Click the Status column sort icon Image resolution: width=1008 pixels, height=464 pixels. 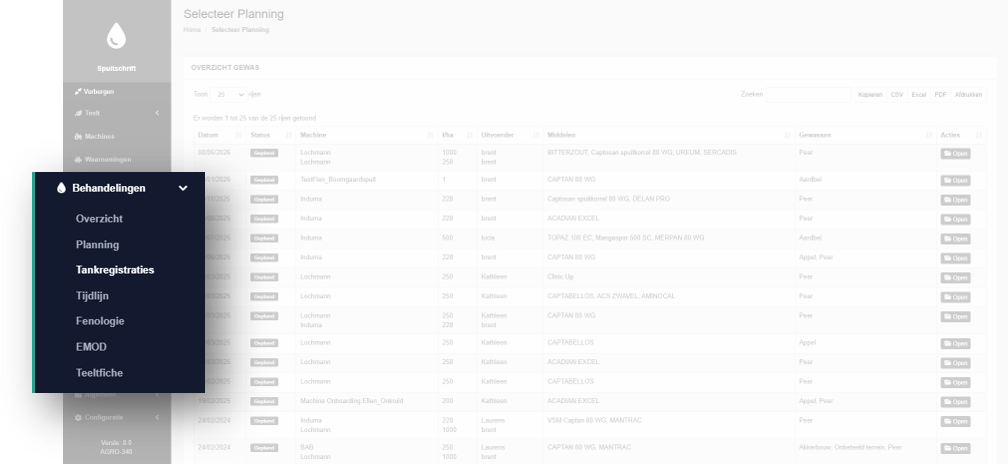click(x=289, y=136)
